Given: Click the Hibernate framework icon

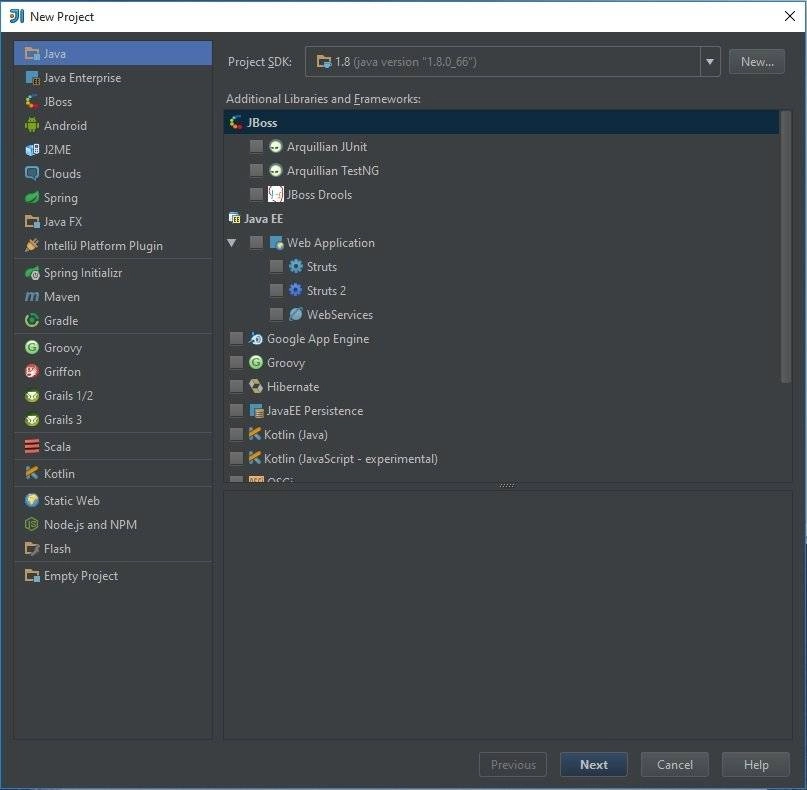Looking at the screenshot, I should (x=256, y=387).
